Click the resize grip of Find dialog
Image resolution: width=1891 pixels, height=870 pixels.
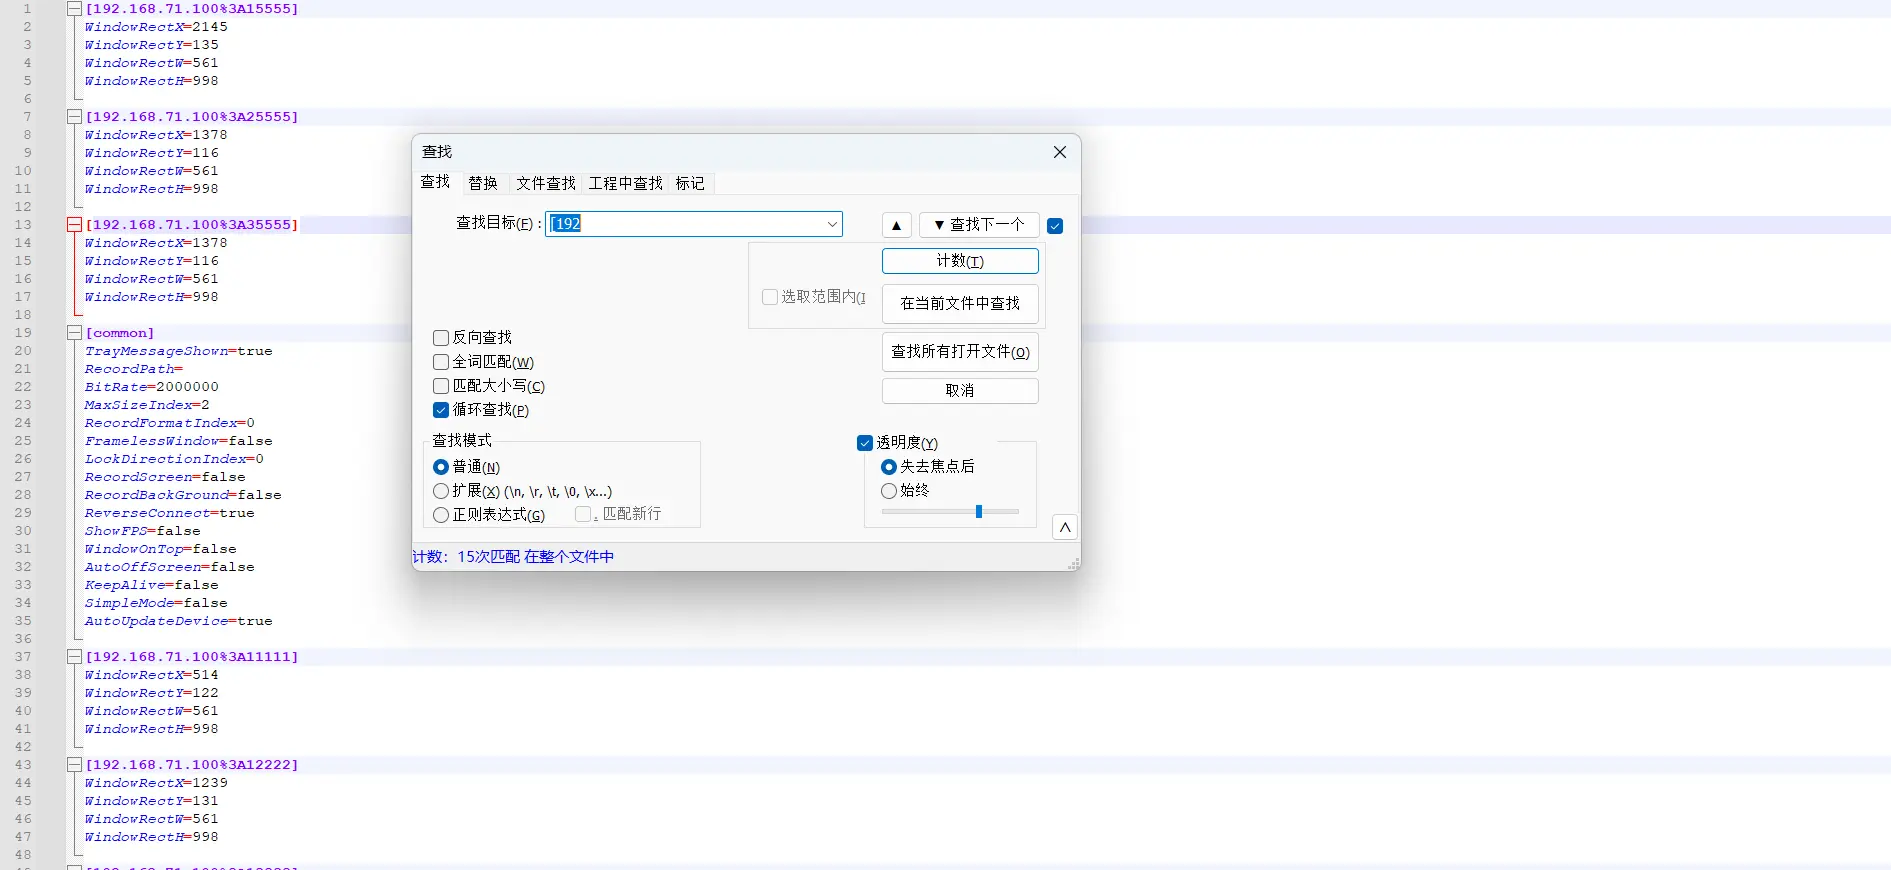click(1074, 565)
